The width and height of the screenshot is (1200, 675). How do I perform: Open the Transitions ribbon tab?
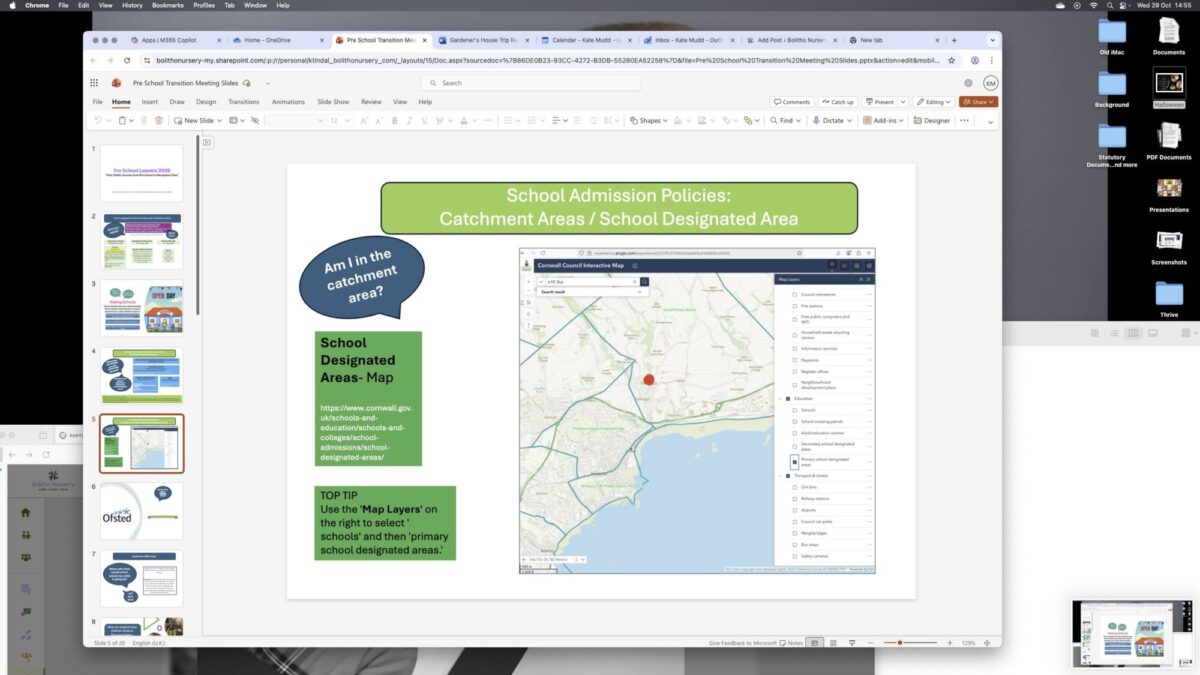243,102
